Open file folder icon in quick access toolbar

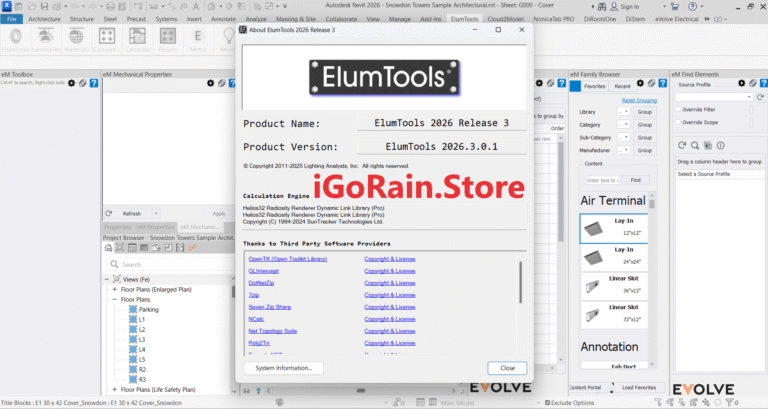32,6
